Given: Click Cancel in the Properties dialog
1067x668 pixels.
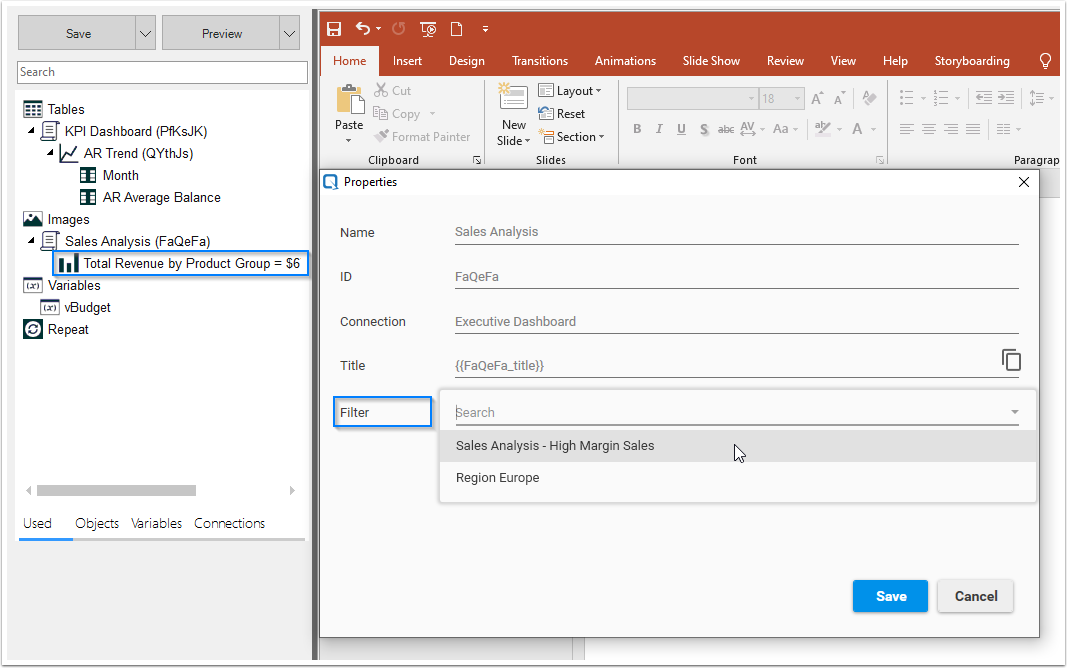Looking at the screenshot, I should tap(975, 596).
